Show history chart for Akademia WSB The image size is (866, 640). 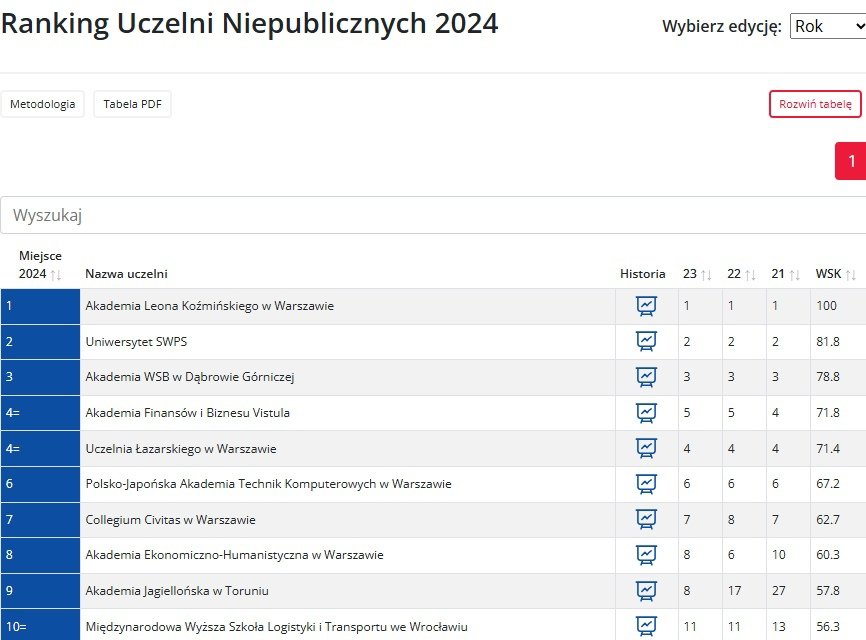[646, 377]
